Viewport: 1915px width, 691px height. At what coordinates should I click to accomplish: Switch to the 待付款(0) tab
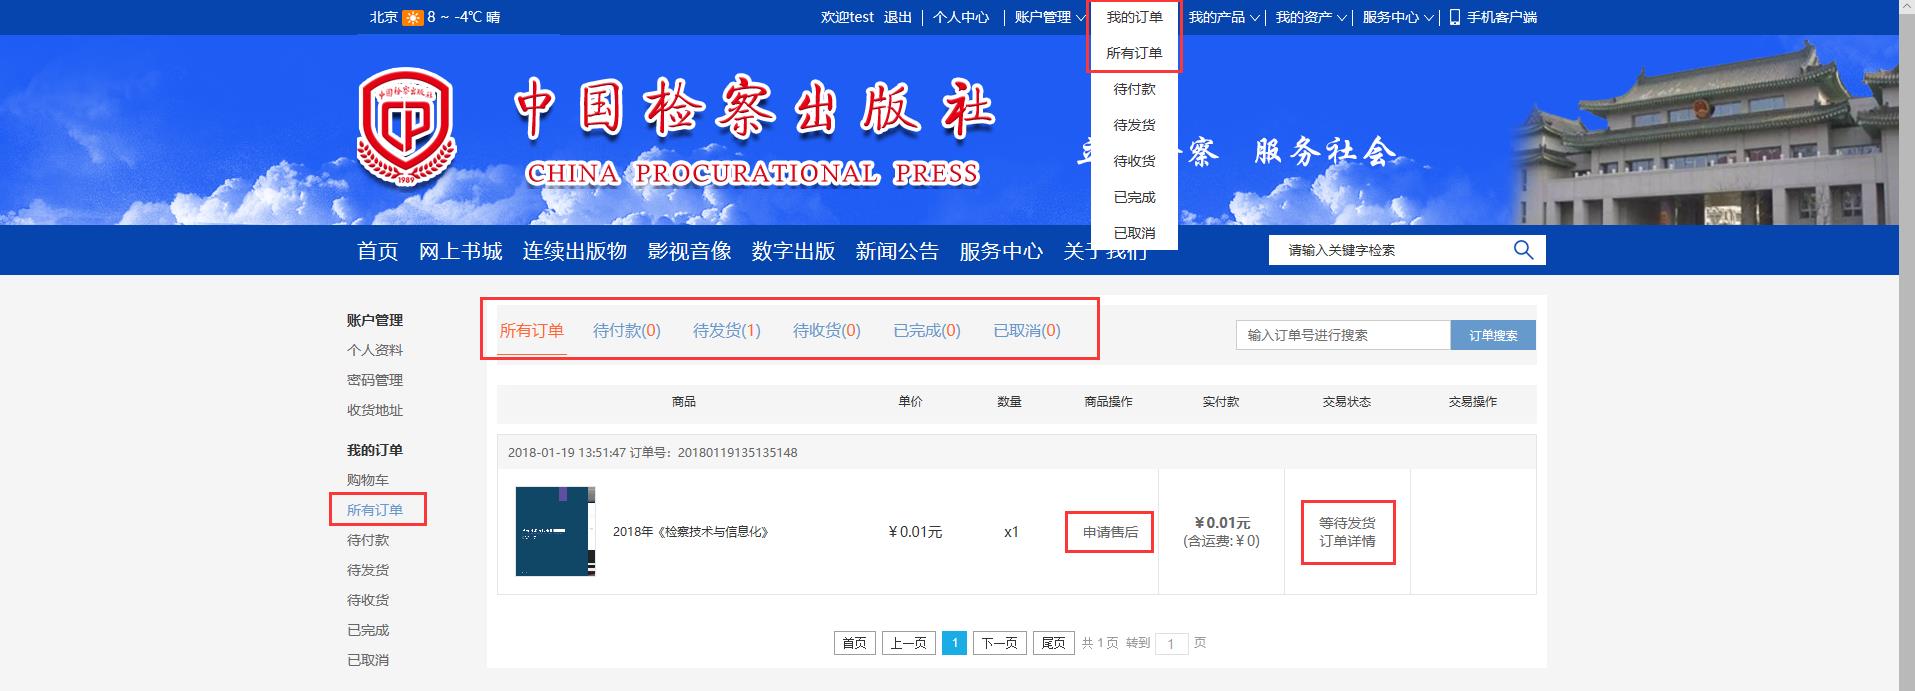point(627,331)
